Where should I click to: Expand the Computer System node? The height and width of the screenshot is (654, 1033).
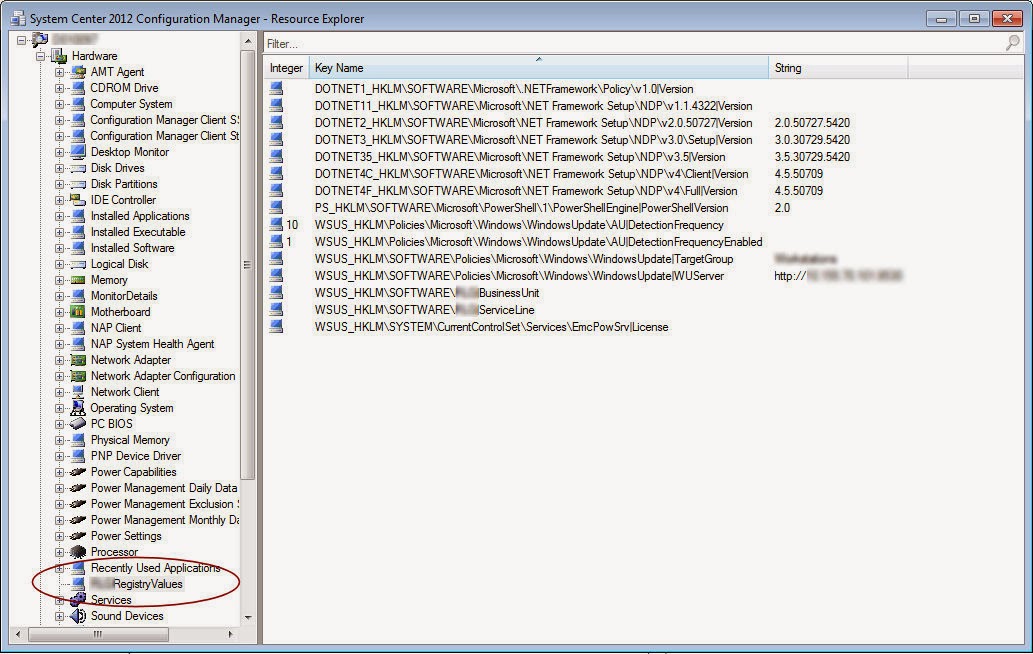pyautogui.click(x=59, y=104)
